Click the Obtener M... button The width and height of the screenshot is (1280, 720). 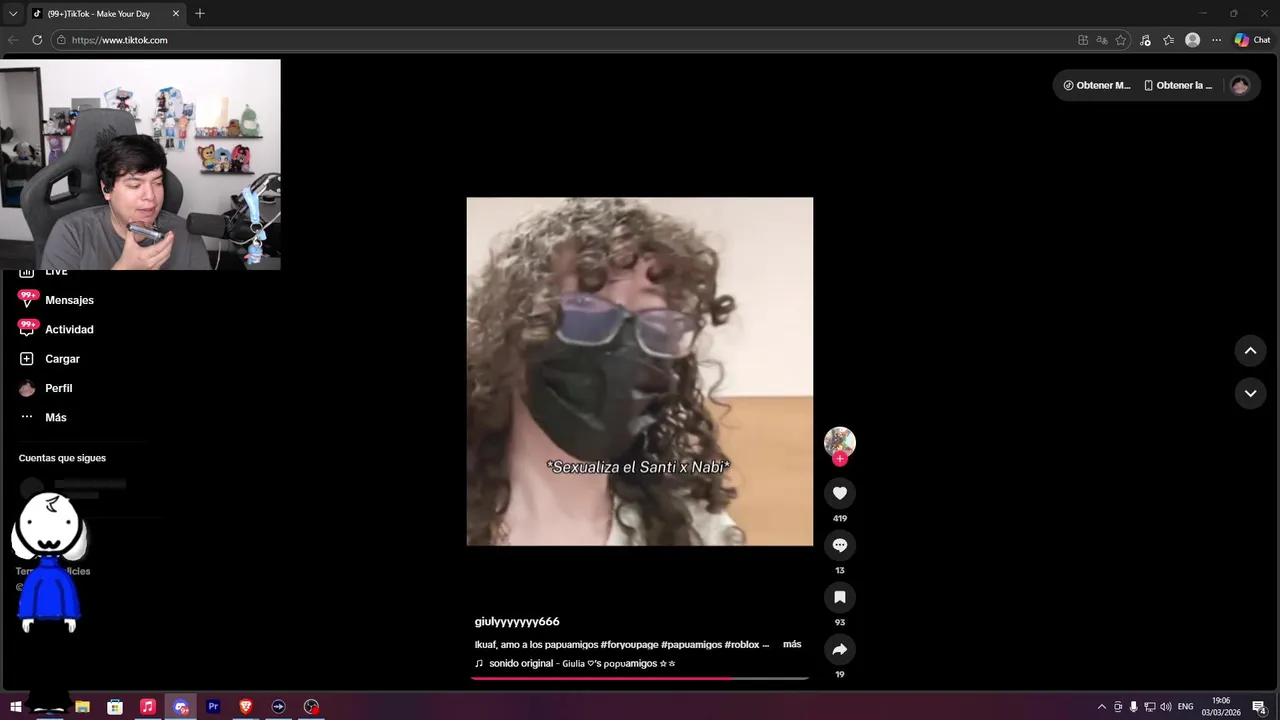(1097, 85)
